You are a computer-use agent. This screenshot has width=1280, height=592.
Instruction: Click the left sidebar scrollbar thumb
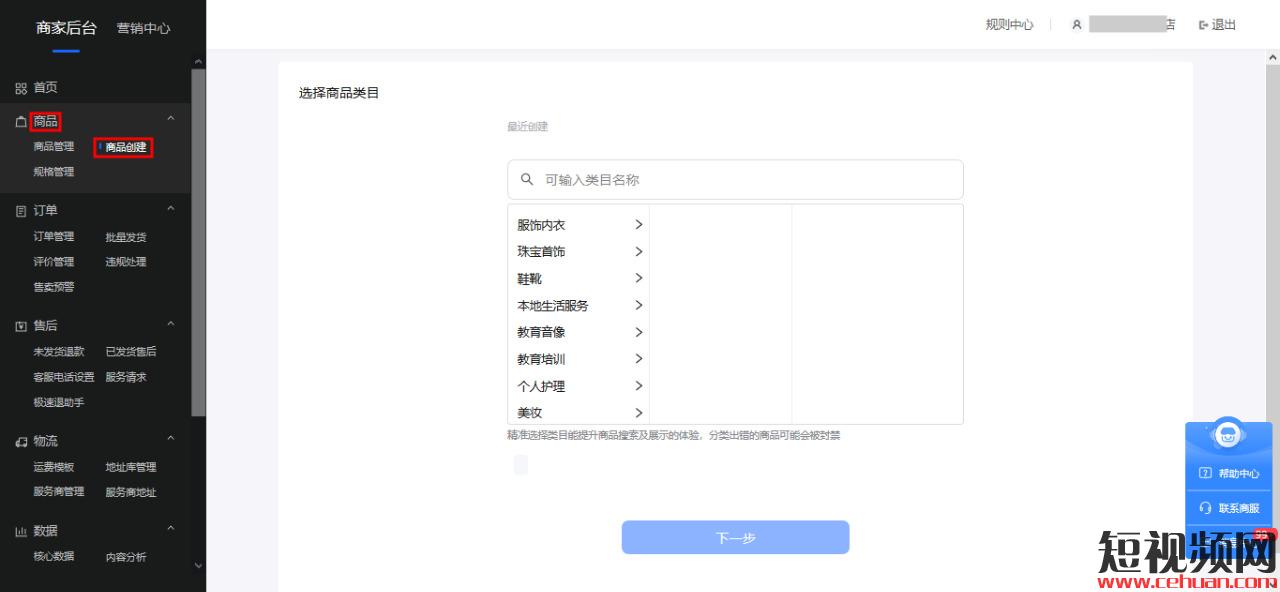click(x=198, y=240)
